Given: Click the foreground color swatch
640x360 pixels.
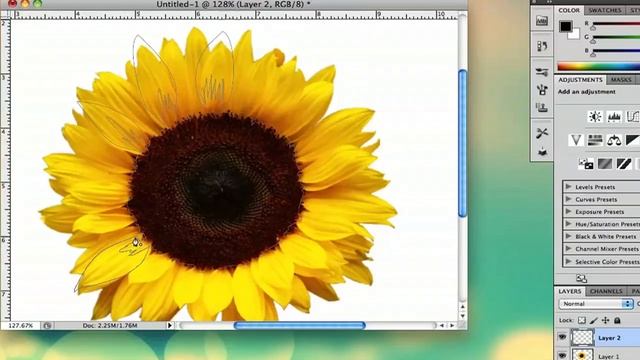Looking at the screenshot, I should [565, 27].
